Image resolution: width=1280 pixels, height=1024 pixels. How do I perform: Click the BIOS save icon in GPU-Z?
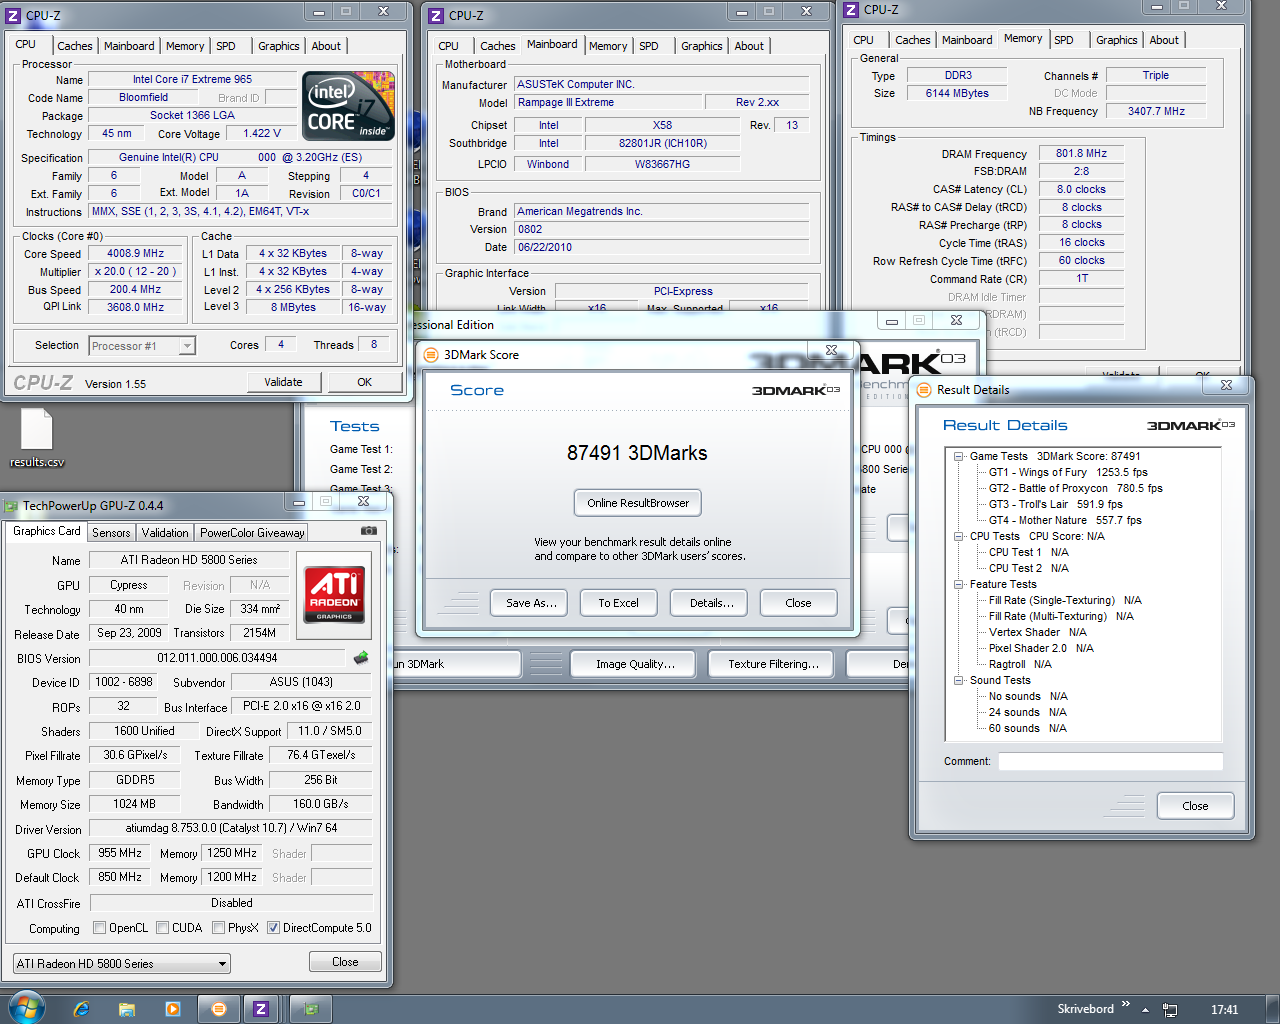[361, 657]
